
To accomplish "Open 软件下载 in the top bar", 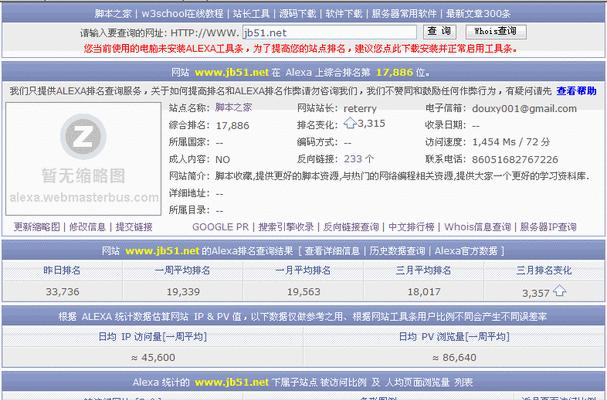I will (x=344, y=14).
